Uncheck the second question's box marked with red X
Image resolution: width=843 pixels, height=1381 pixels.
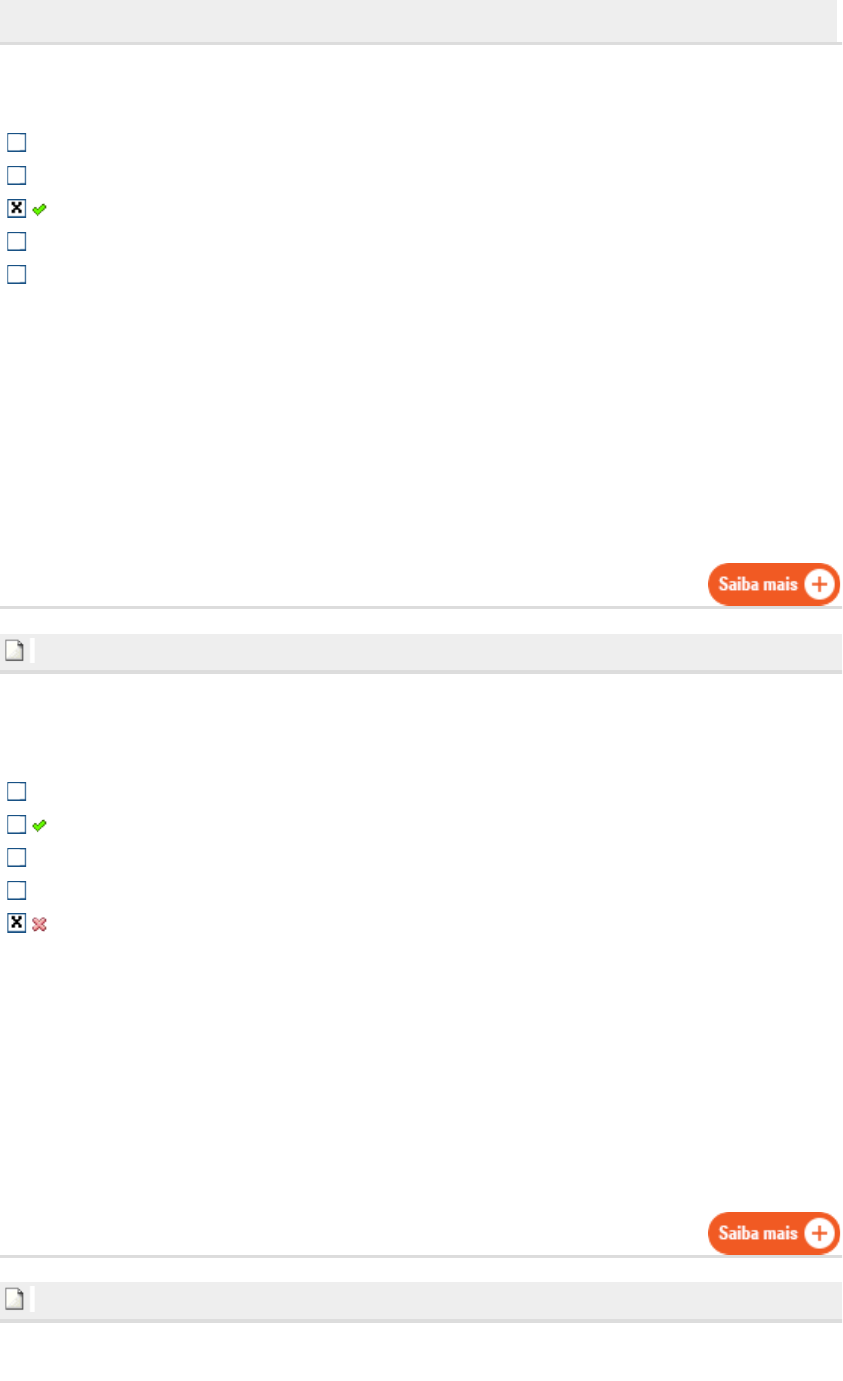click(x=16, y=923)
